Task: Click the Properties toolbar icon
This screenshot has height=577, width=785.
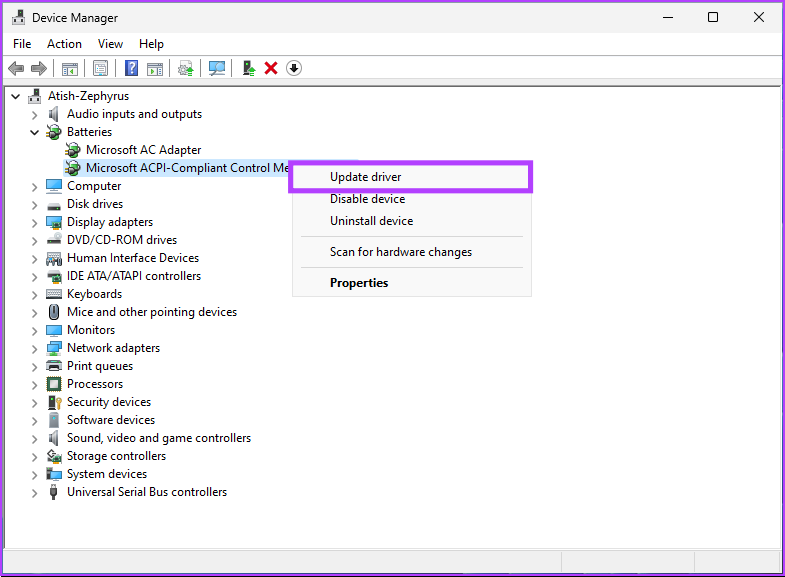Action: 100,68
